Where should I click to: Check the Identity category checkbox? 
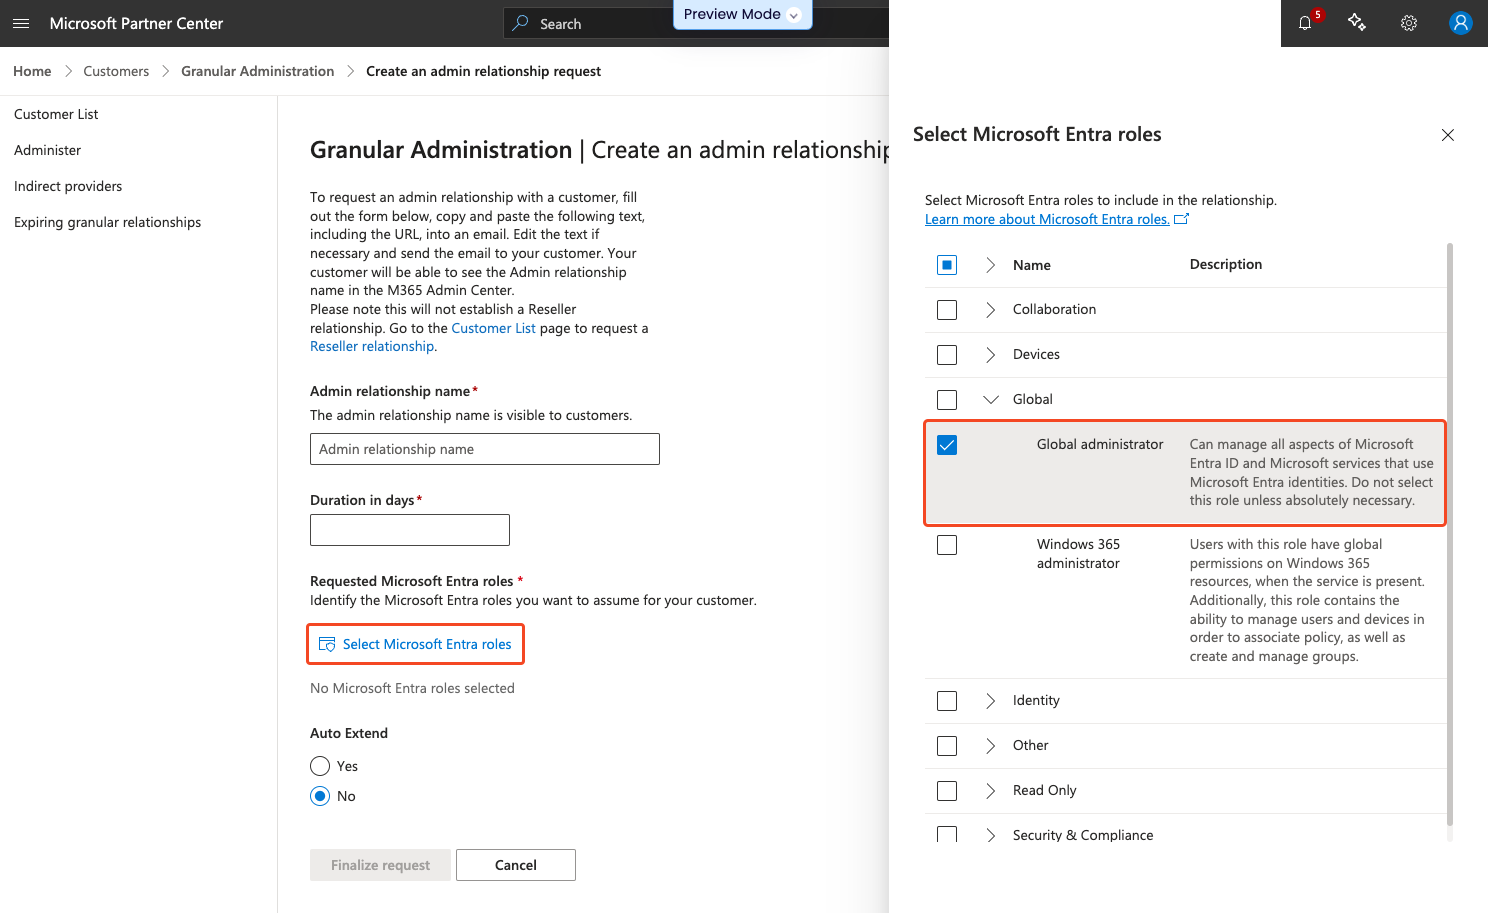click(947, 701)
